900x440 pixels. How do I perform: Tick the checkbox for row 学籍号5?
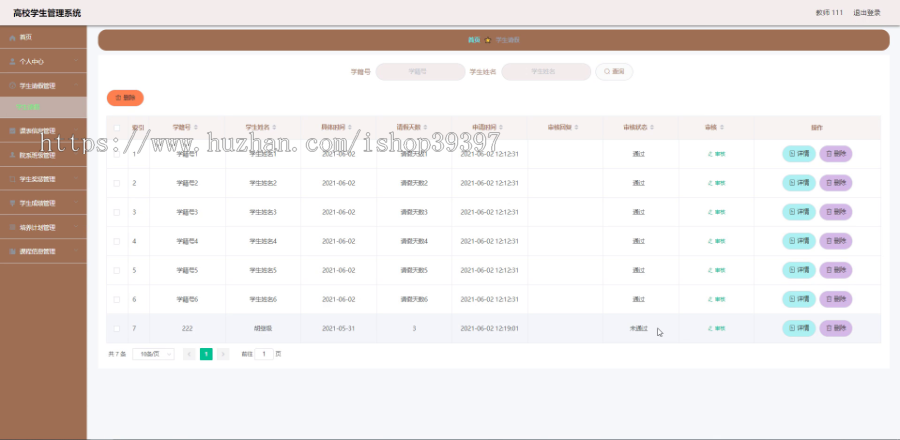117,270
